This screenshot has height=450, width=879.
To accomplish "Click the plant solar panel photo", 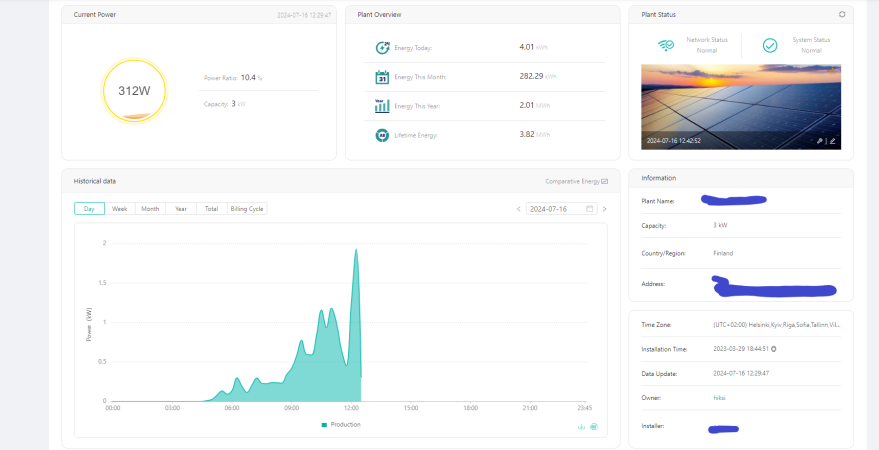I will [x=741, y=106].
